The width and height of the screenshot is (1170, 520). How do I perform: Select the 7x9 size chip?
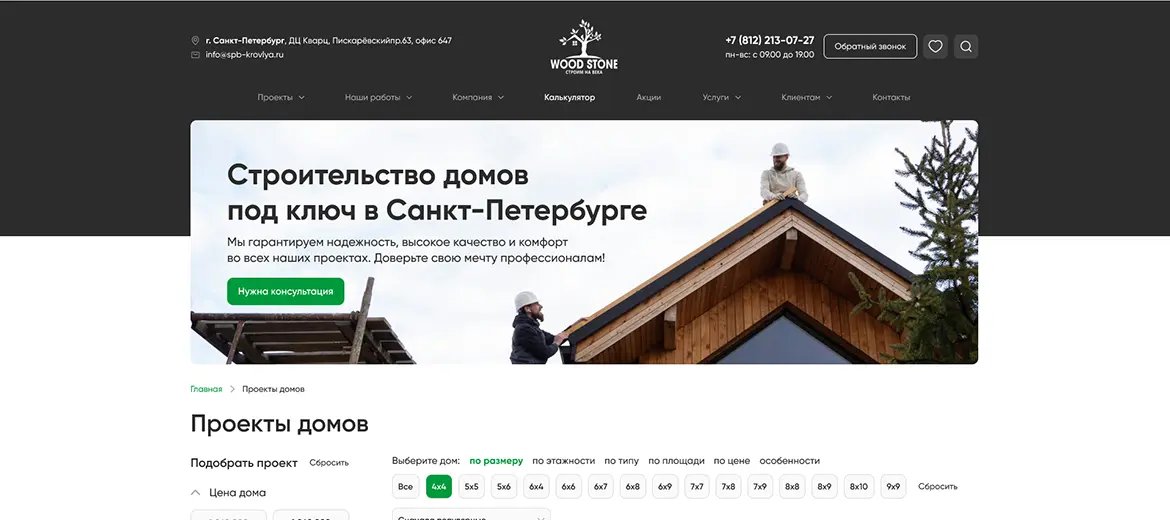[760, 486]
